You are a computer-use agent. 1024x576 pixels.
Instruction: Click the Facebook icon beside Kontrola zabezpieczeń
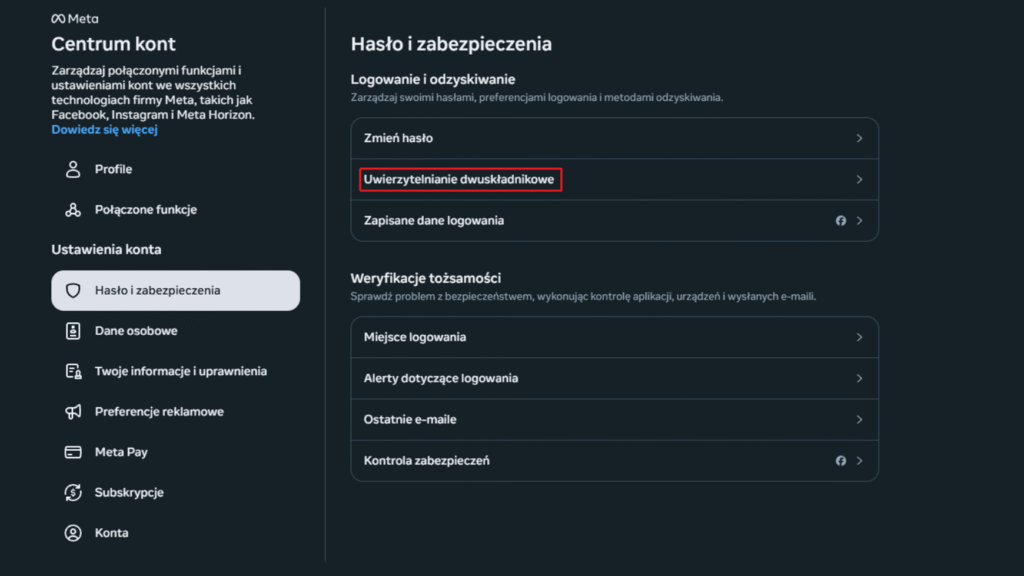pos(841,461)
